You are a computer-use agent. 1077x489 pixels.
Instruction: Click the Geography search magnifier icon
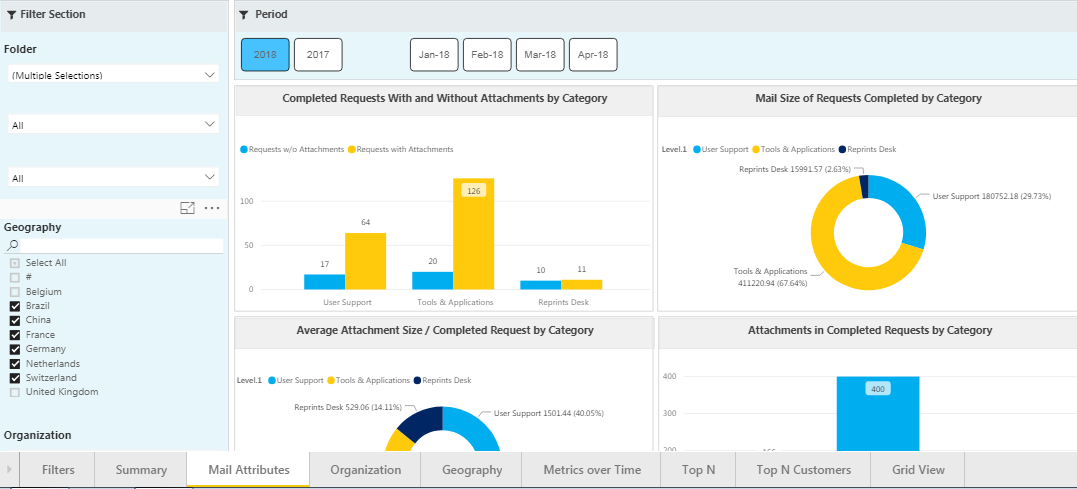13,246
